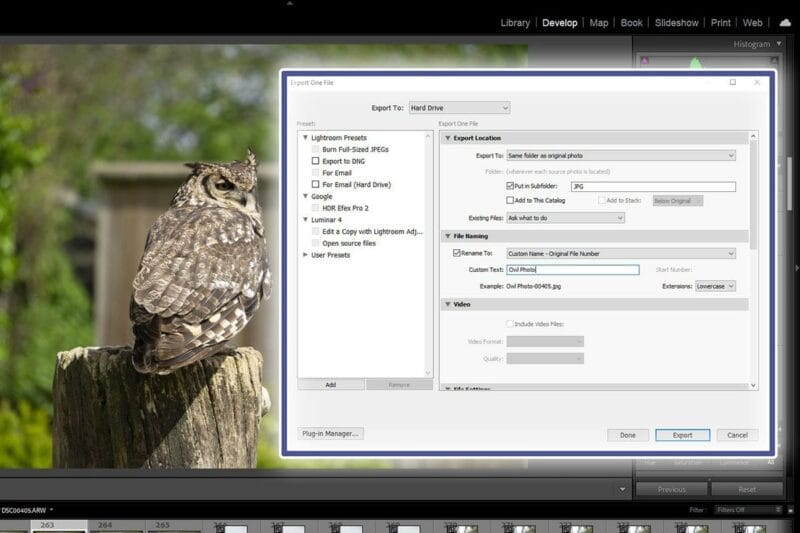Switch to the Develop module
Viewport: 800px width, 533px height.
[559, 23]
